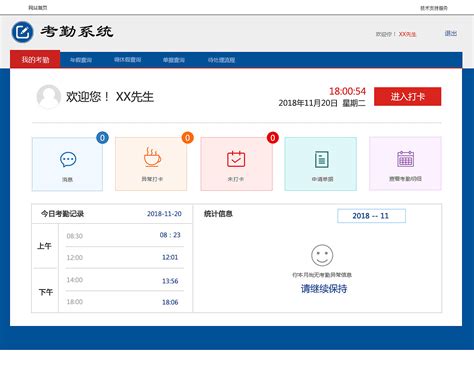474x366 pixels.
Task: Click the blue 0 badge on messages
Action: tap(102, 138)
